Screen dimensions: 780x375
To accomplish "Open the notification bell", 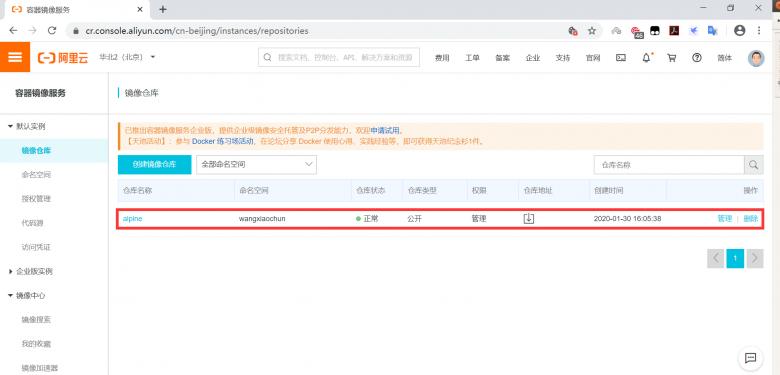I will pyautogui.click(x=646, y=58).
